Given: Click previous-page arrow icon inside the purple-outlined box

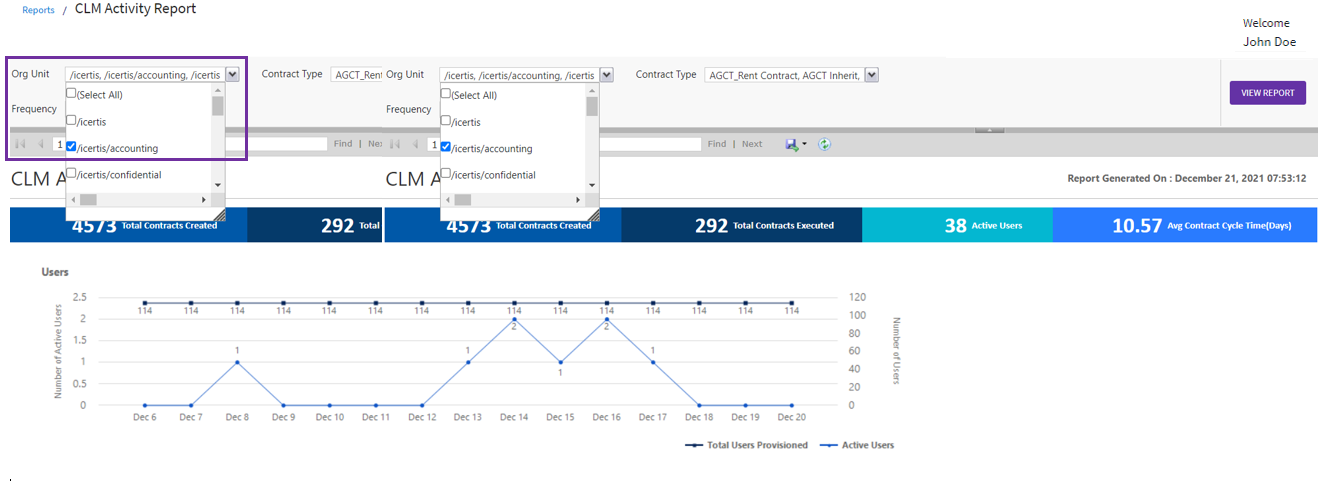Looking at the screenshot, I should (x=40, y=144).
